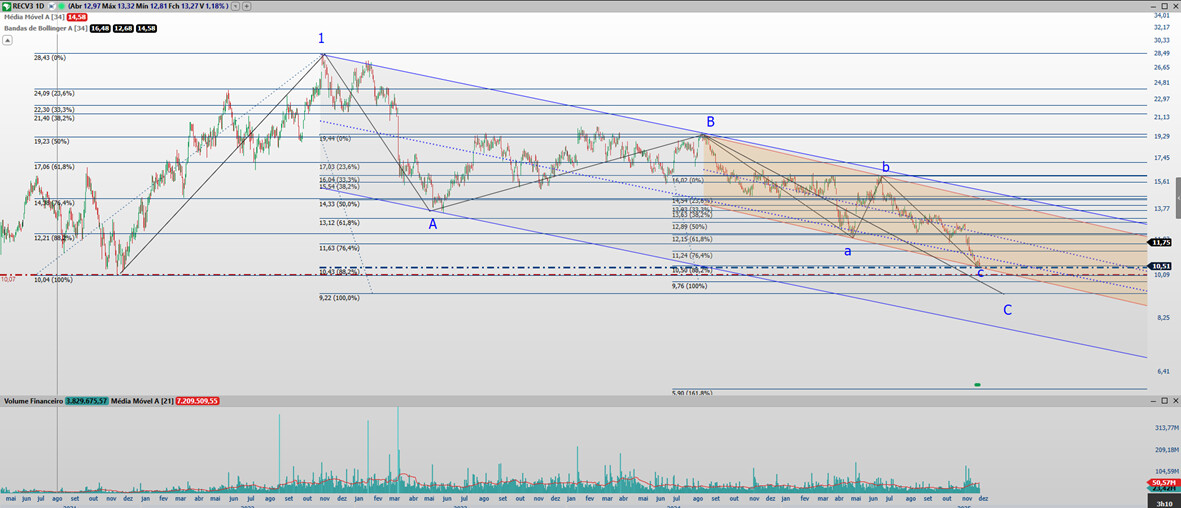Click the 10,51 price marker on price axis

[x=1161, y=266]
